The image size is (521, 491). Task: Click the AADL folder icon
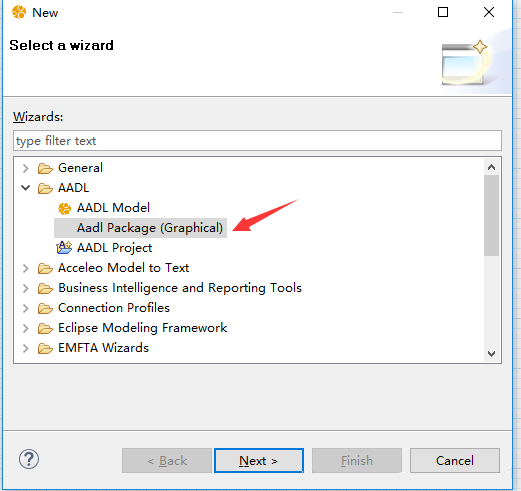pyautogui.click(x=45, y=188)
